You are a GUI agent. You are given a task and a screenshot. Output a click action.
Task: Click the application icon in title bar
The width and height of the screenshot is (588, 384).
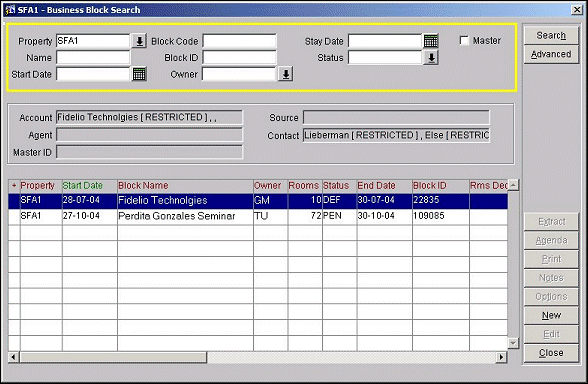(9, 9)
